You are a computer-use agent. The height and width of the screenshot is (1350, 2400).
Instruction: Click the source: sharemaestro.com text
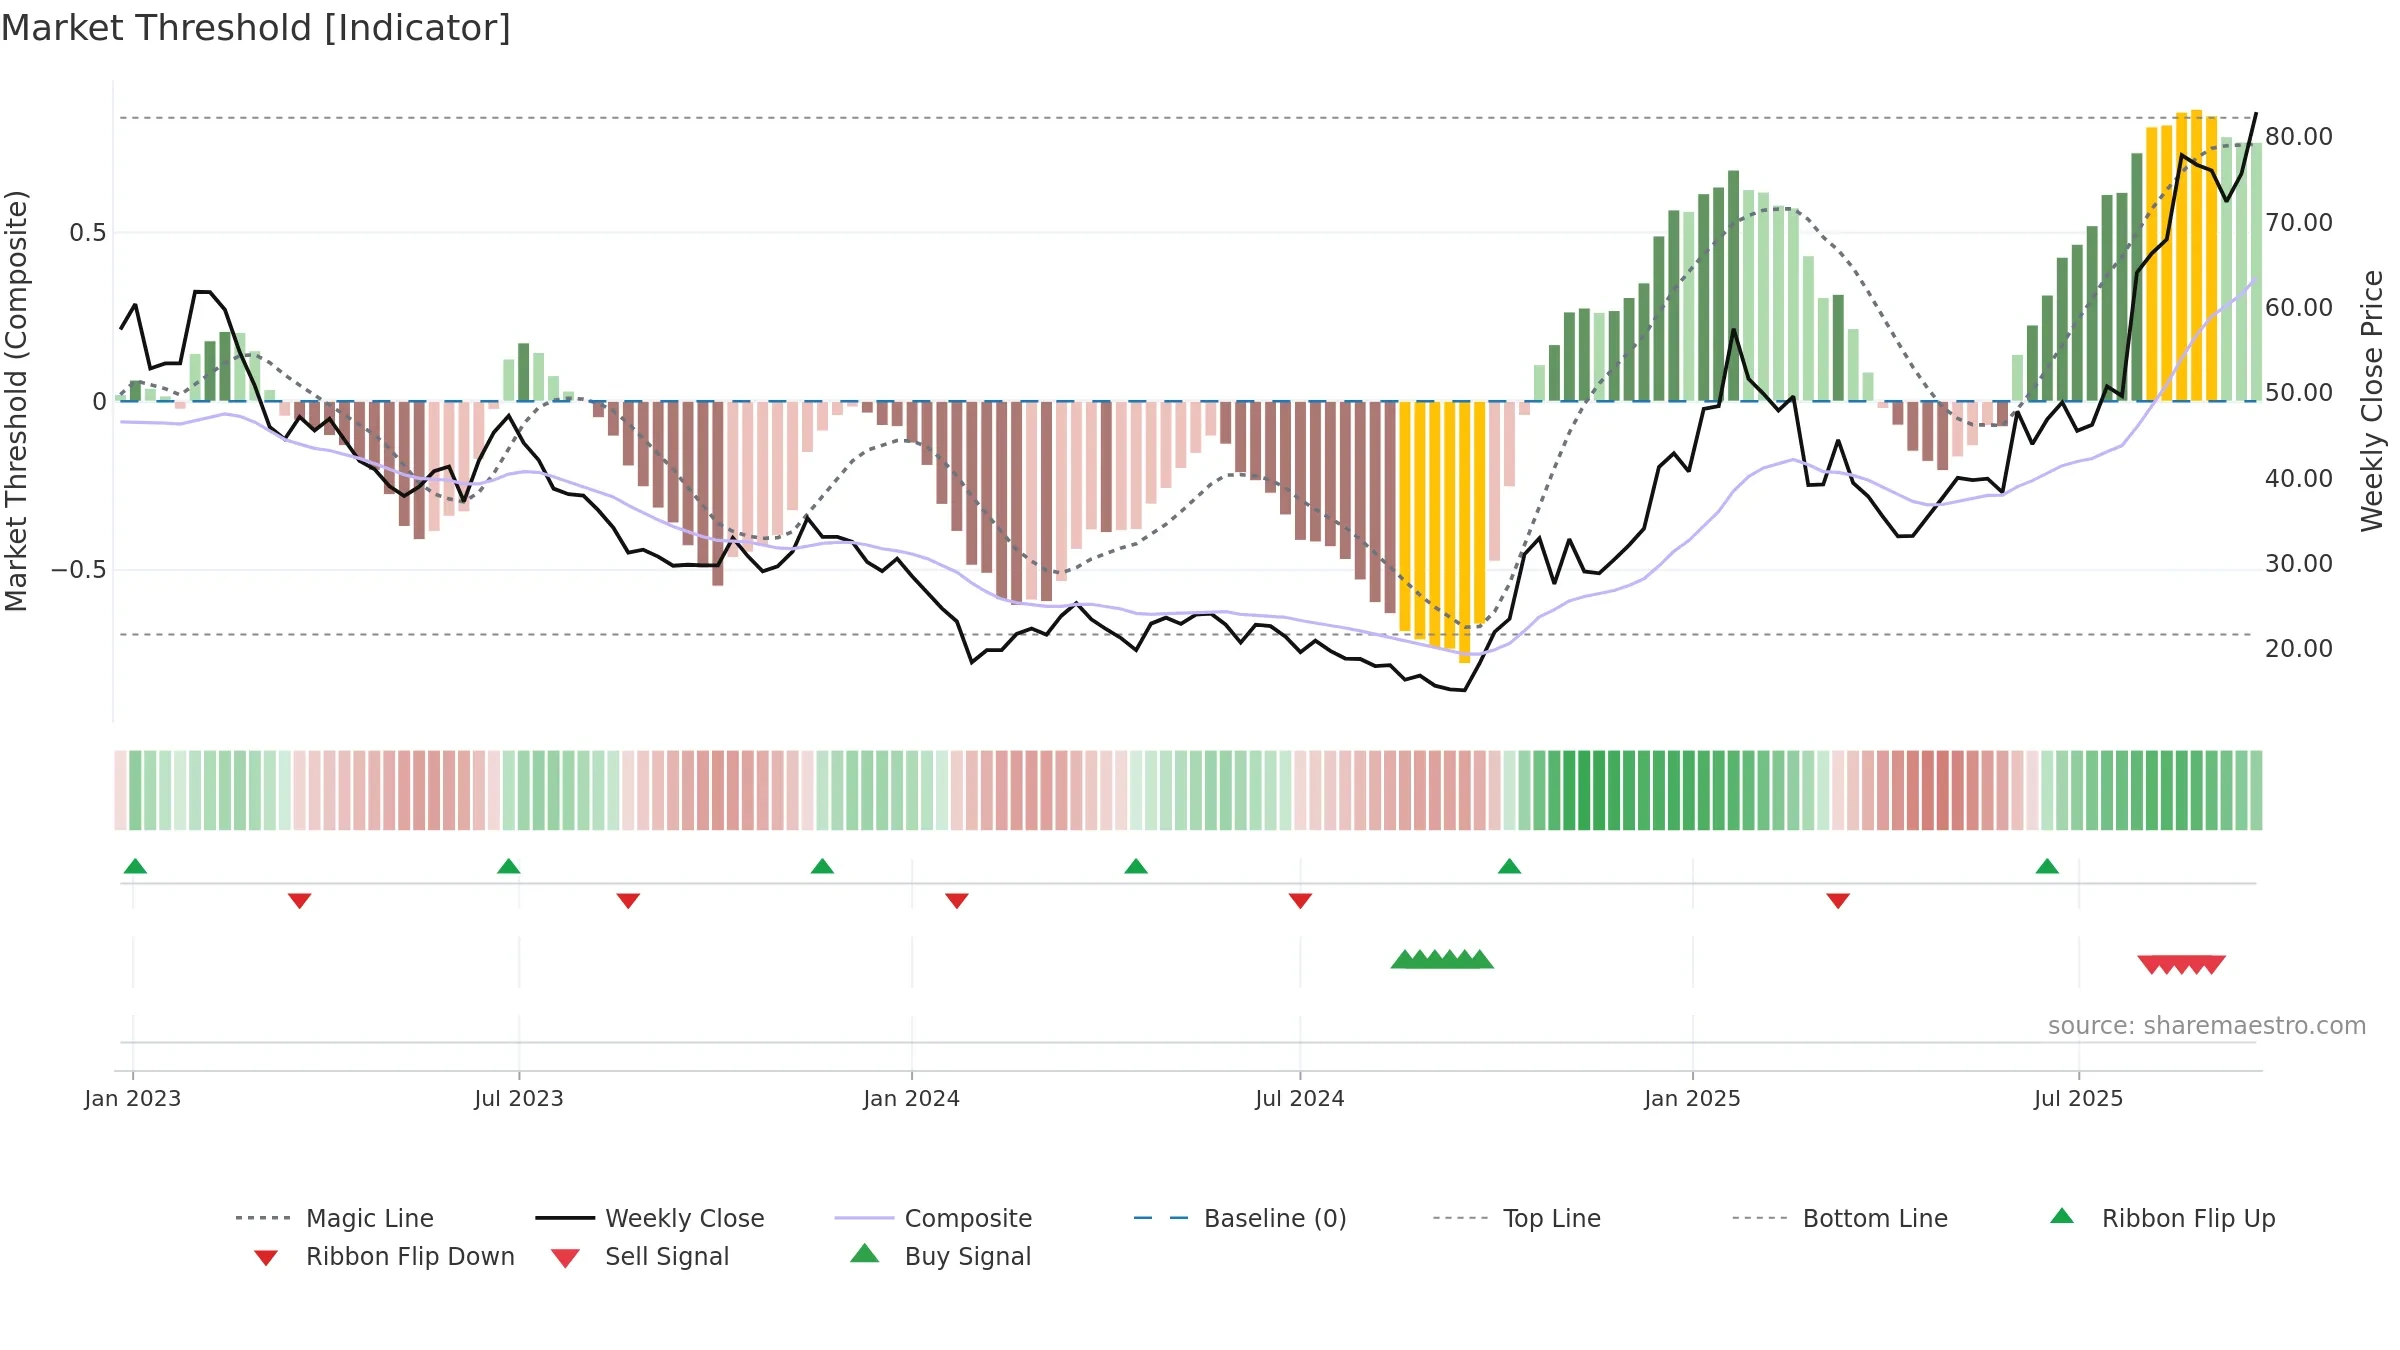pyautogui.click(x=2207, y=1026)
